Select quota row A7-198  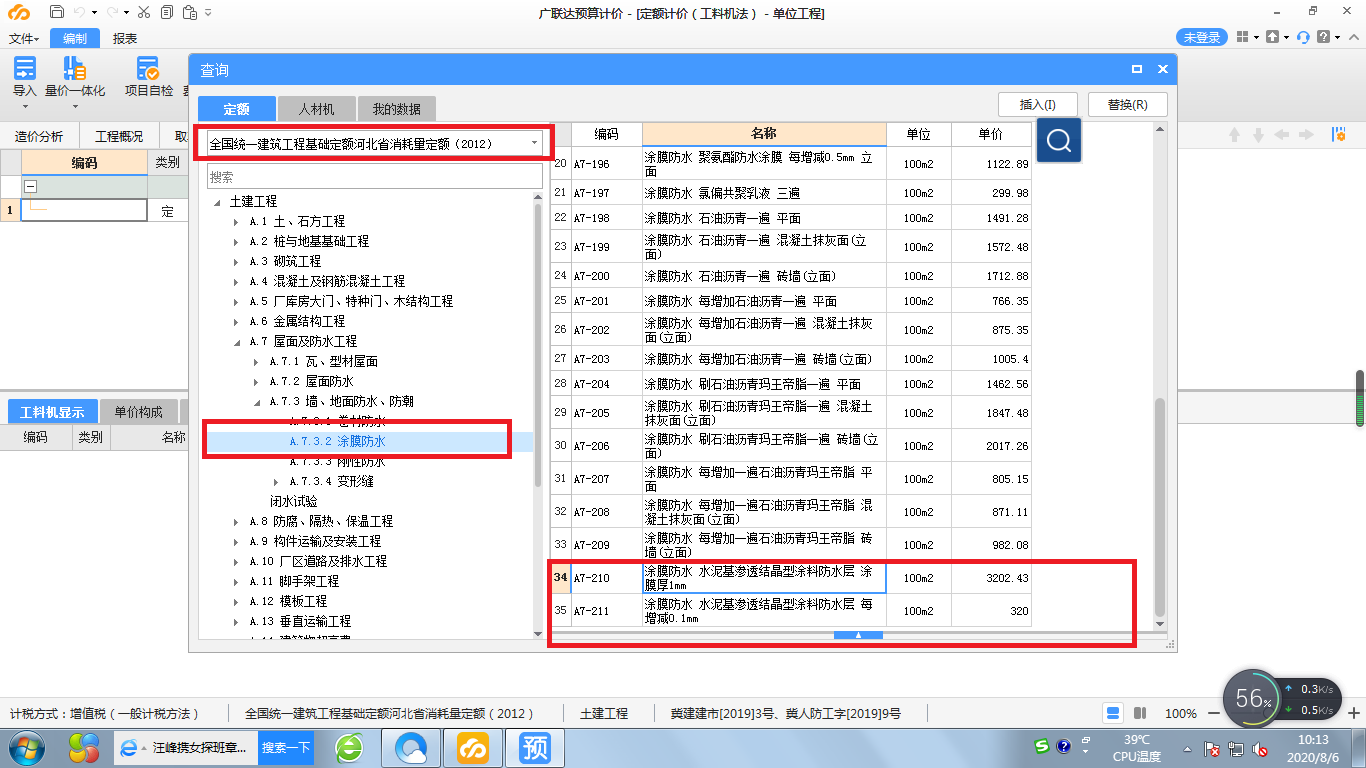point(790,218)
